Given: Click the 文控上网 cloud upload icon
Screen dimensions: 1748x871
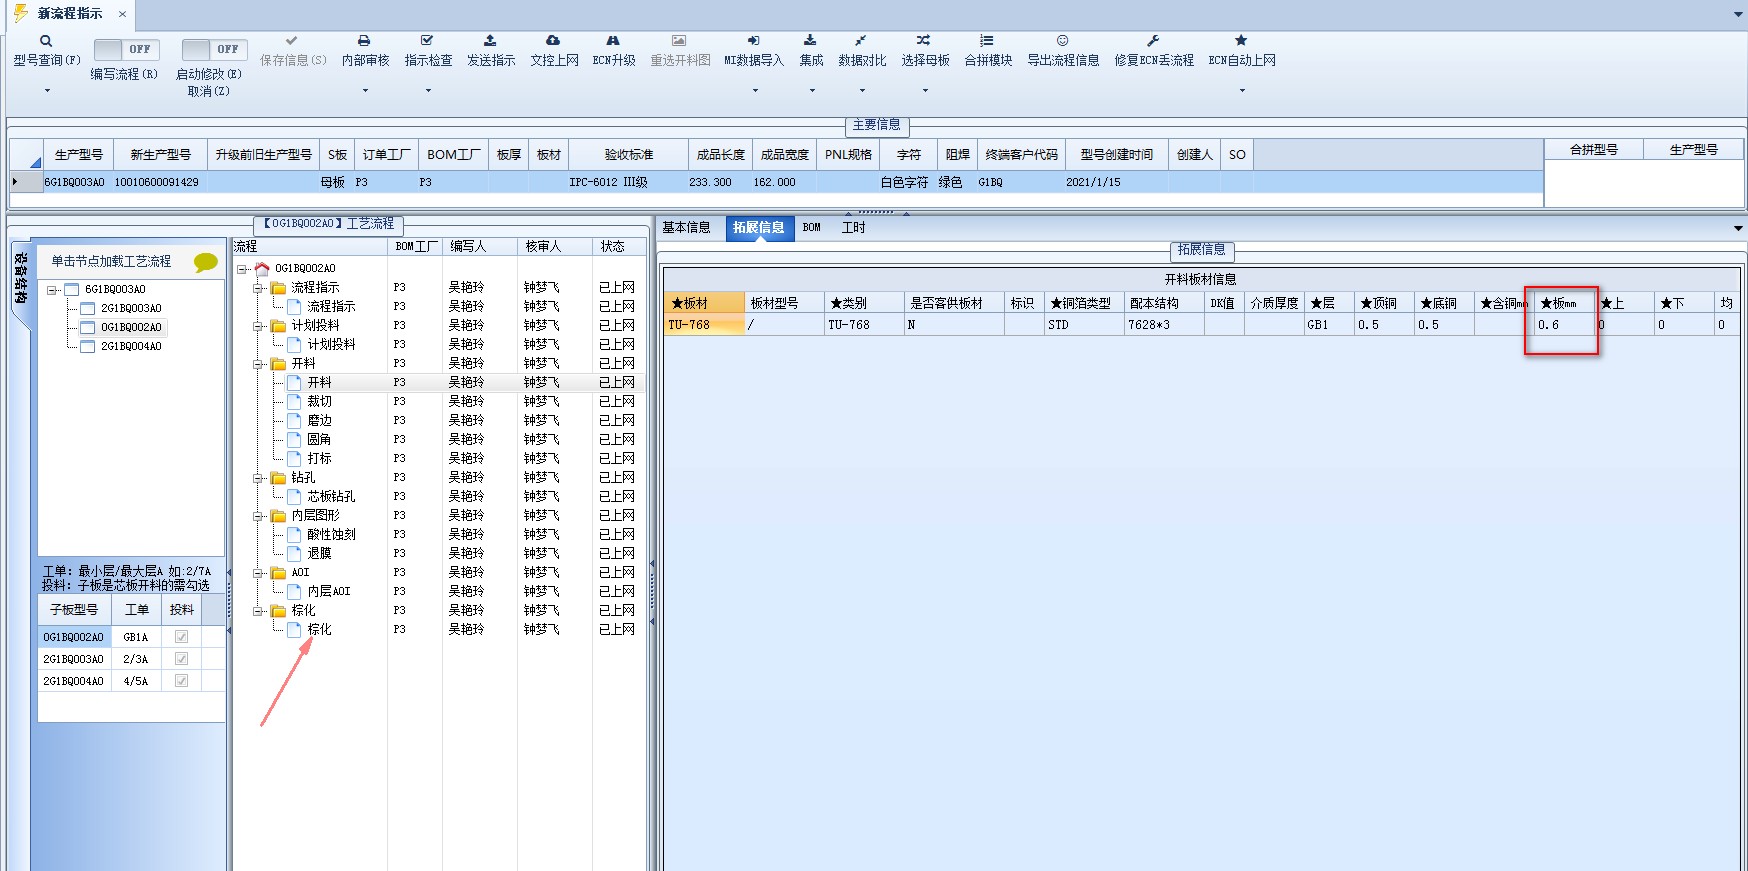Looking at the screenshot, I should [553, 41].
